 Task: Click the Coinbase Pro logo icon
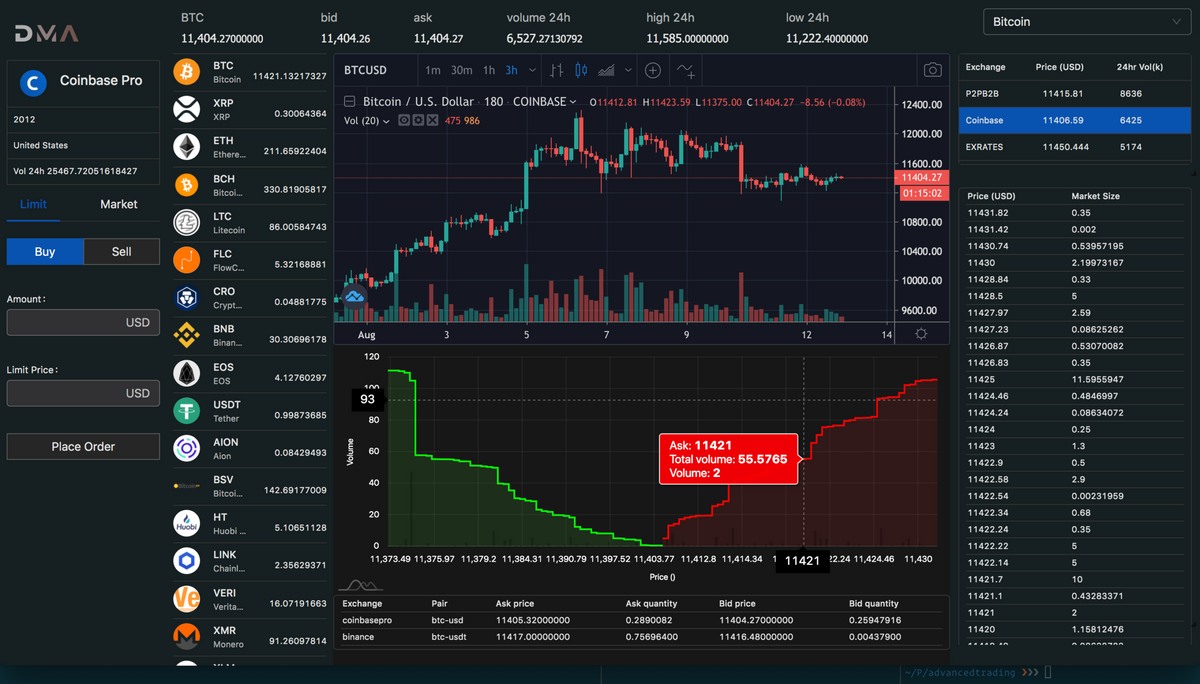point(35,83)
